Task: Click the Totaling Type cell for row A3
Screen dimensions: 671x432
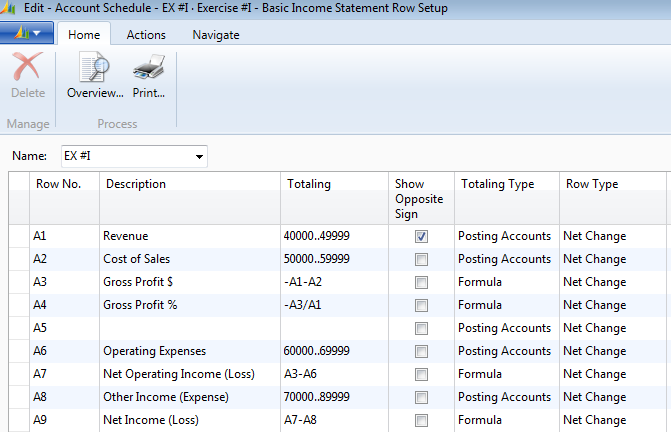Action: 506,282
